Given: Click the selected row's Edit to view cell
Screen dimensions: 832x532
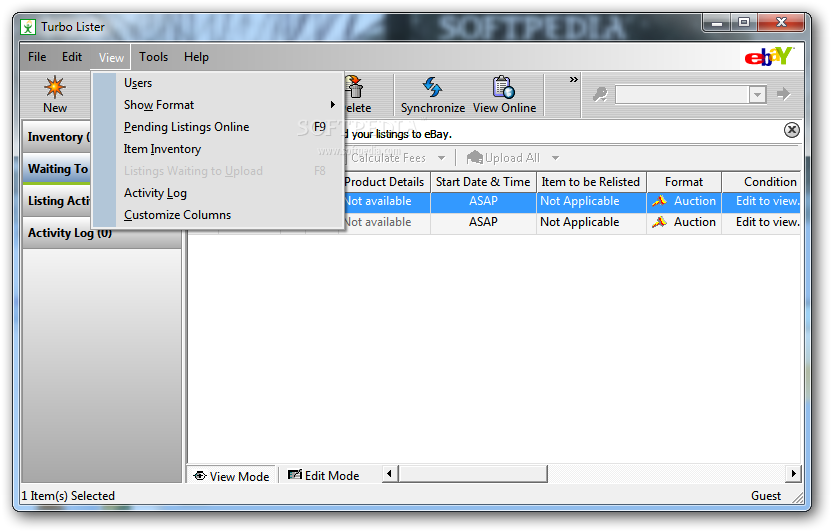Looking at the screenshot, I should (x=761, y=201).
